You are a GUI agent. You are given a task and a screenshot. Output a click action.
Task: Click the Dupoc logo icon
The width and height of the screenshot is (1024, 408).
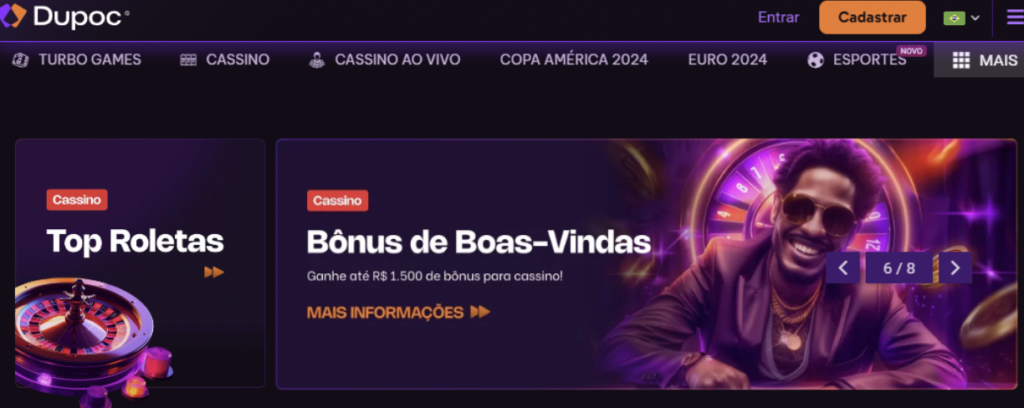tap(13, 16)
